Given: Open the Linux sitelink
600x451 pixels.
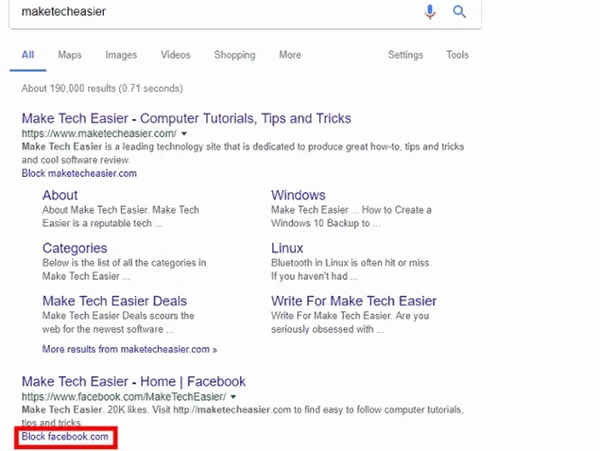Looking at the screenshot, I should click(287, 248).
